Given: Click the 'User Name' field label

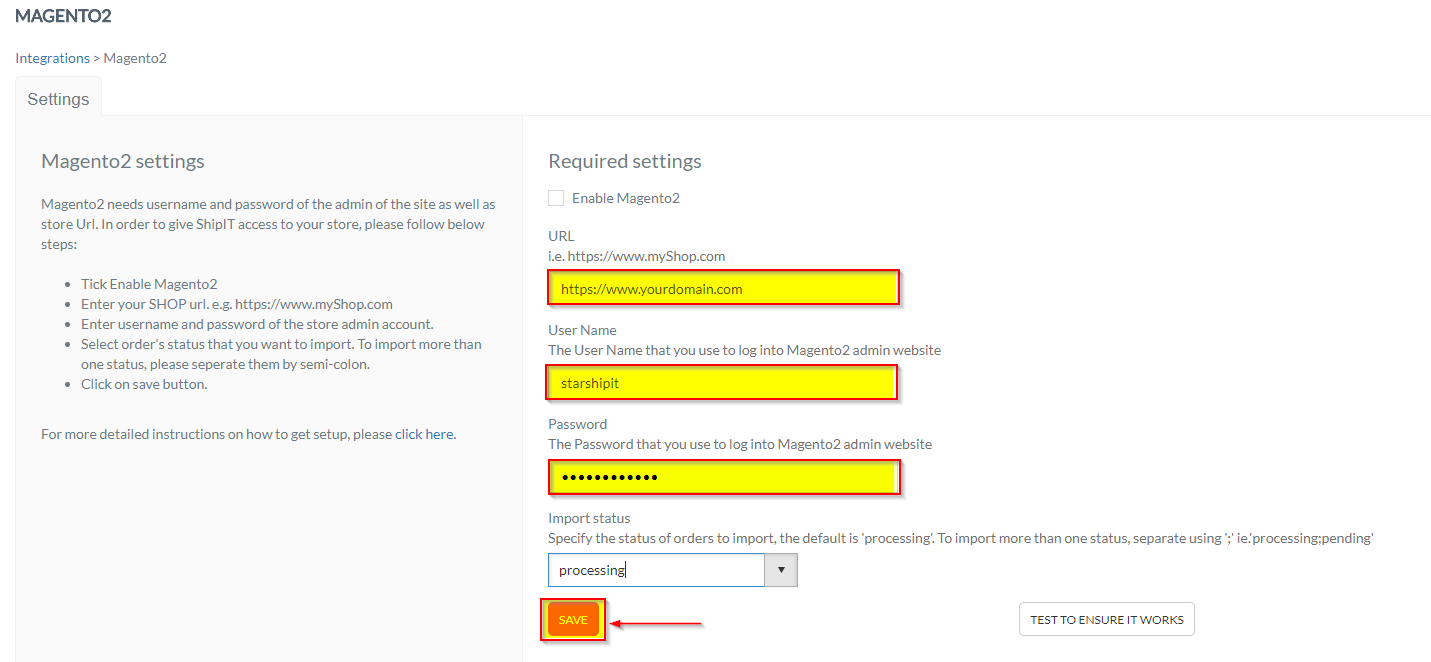Looking at the screenshot, I should [x=582, y=330].
